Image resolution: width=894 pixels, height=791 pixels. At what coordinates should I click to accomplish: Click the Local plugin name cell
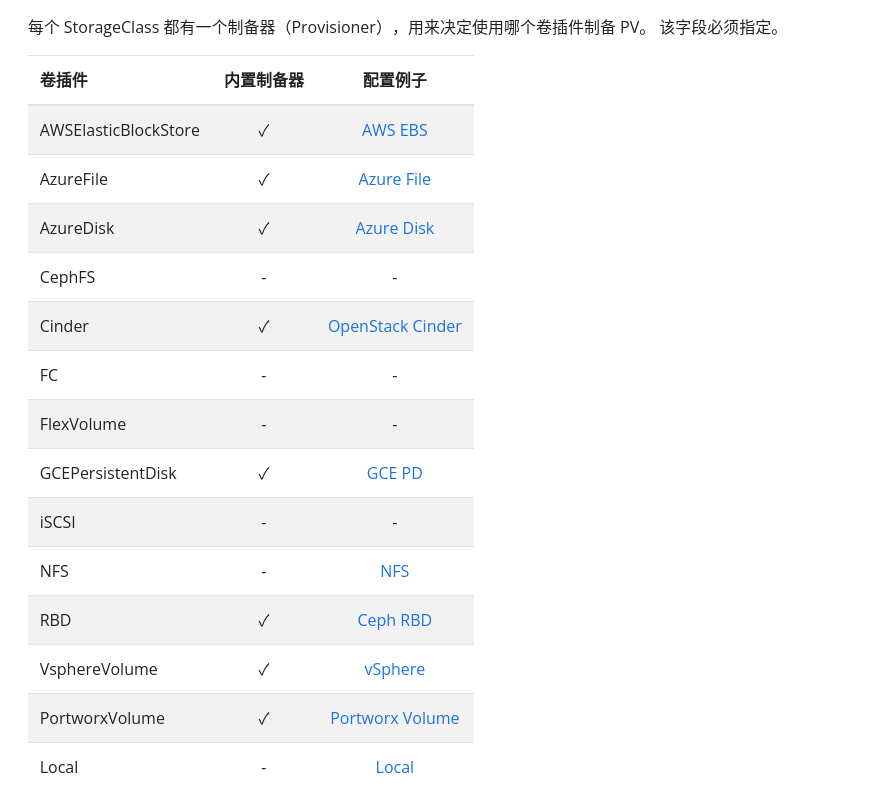pyautogui.click(x=59, y=768)
